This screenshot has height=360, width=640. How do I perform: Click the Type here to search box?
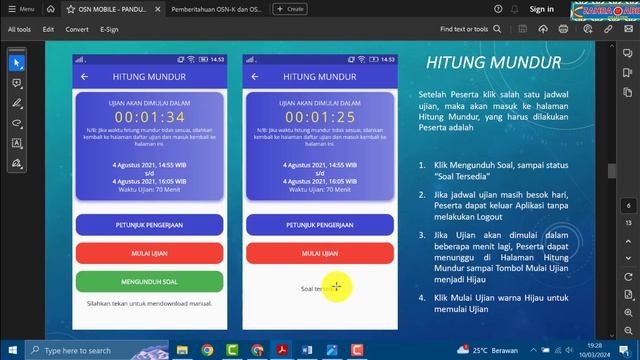point(97,350)
